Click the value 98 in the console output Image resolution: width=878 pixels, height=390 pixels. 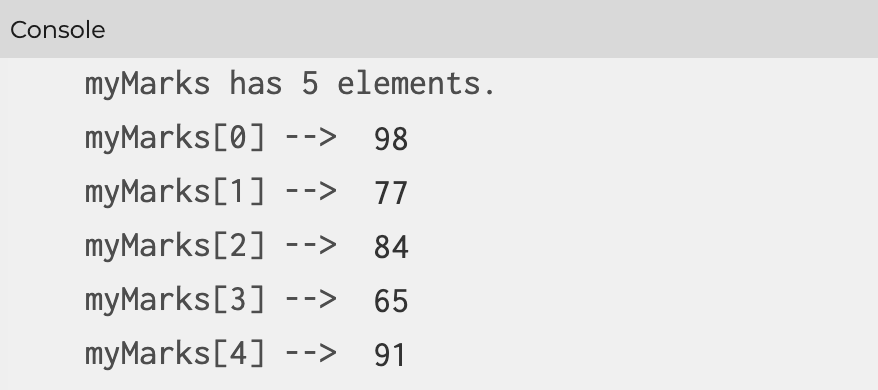tap(391, 139)
